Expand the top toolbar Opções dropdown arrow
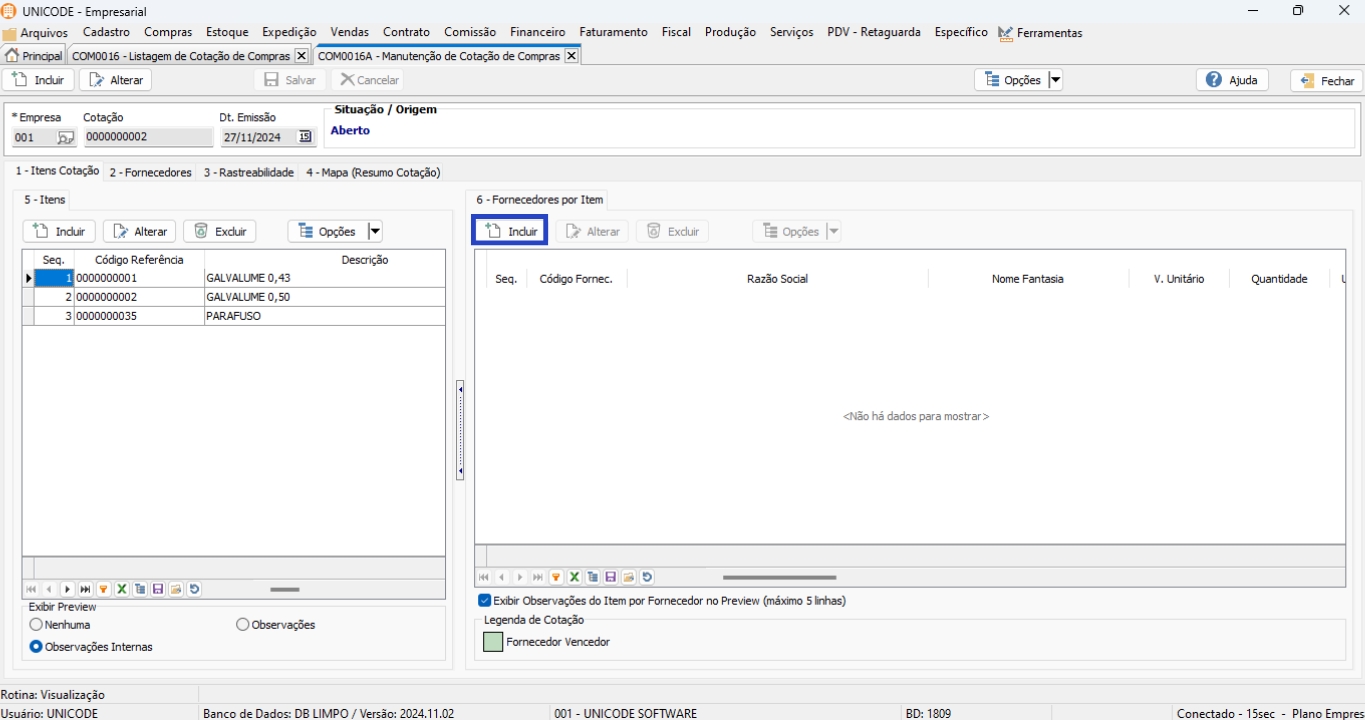This screenshot has height=720, width=1365. pos(1055,80)
